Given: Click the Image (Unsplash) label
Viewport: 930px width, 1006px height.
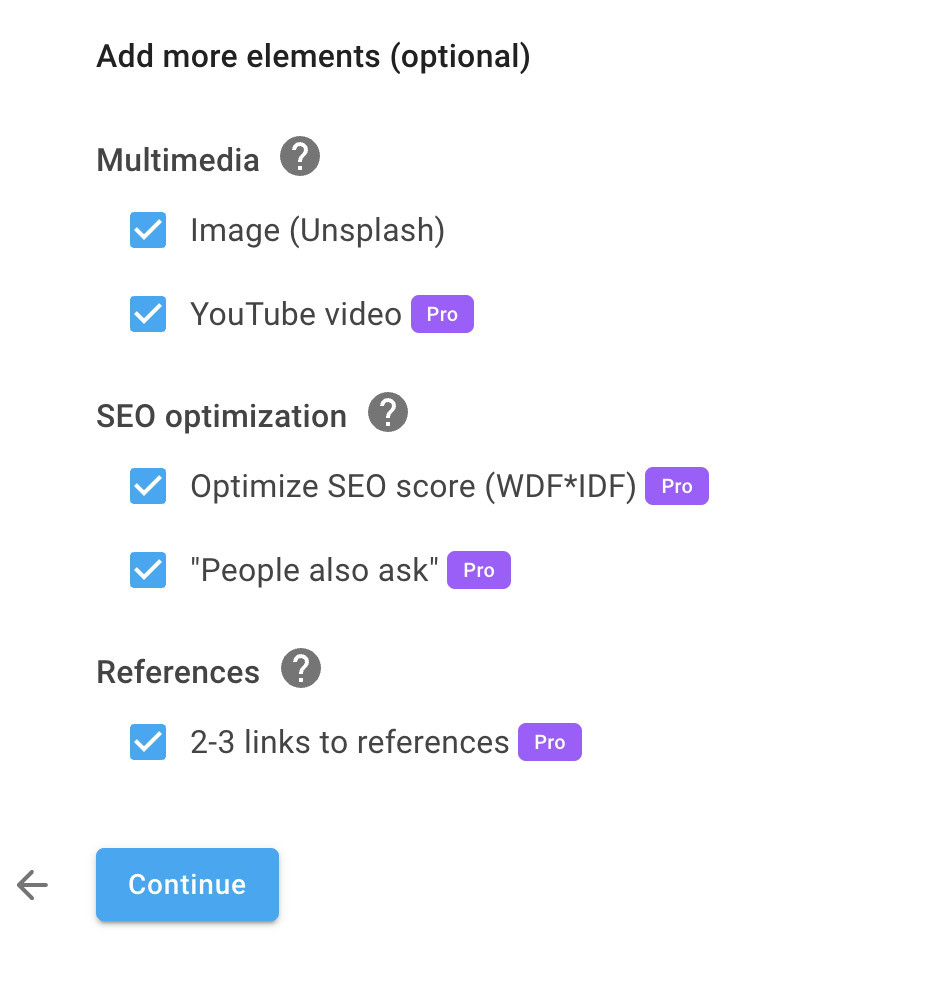Looking at the screenshot, I should (x=317, y=230).
